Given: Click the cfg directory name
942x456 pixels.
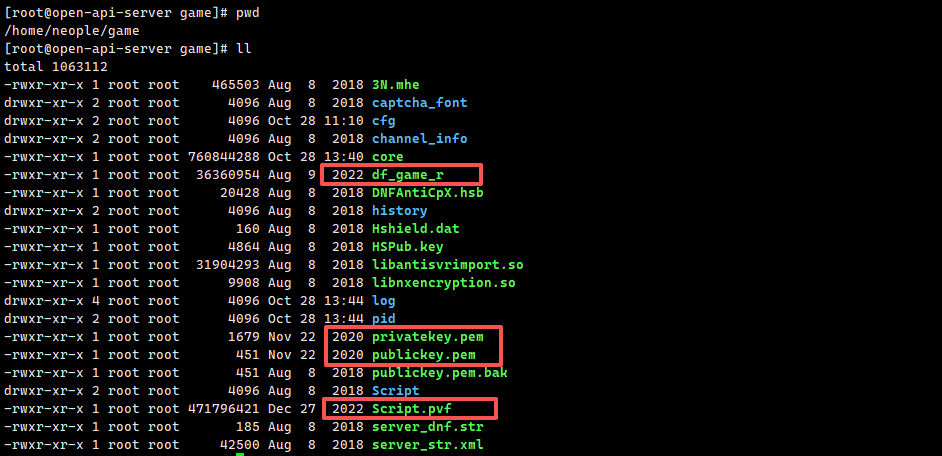Looking at the screenshot, I should pyautogui.click(x=383, y=121).
